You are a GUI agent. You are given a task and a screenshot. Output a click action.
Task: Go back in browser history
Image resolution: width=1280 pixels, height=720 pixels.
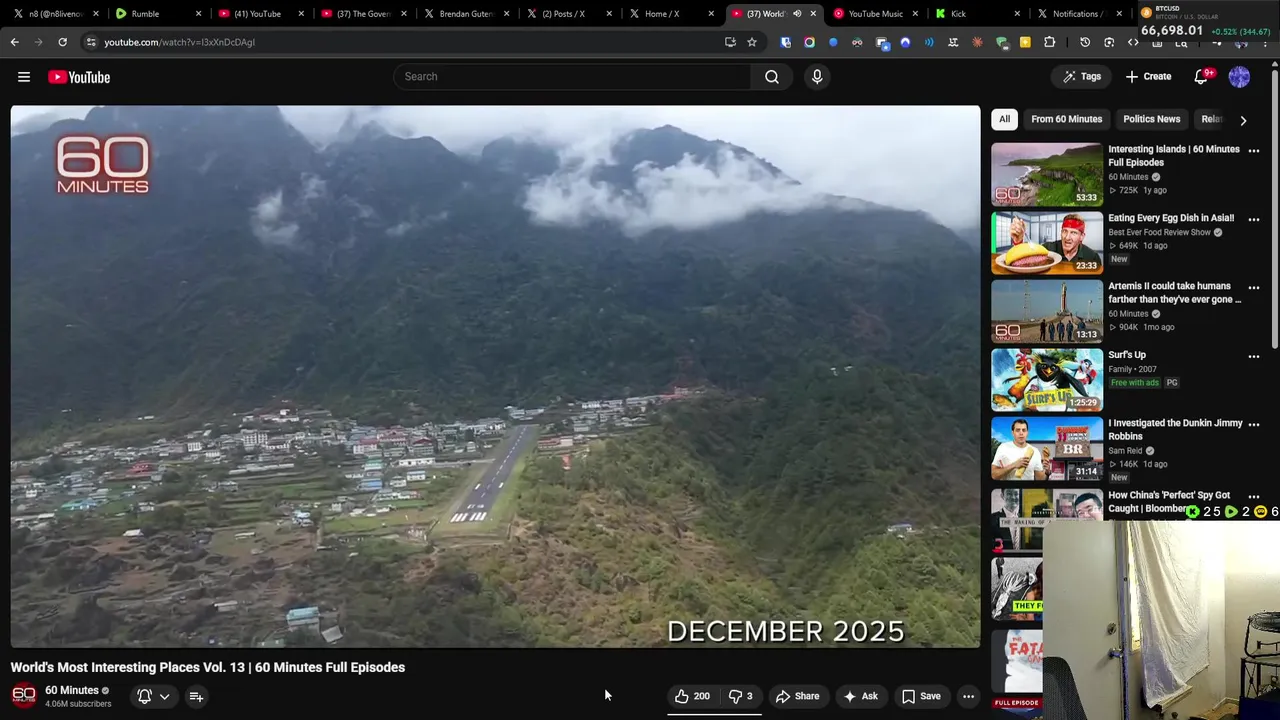14,42
